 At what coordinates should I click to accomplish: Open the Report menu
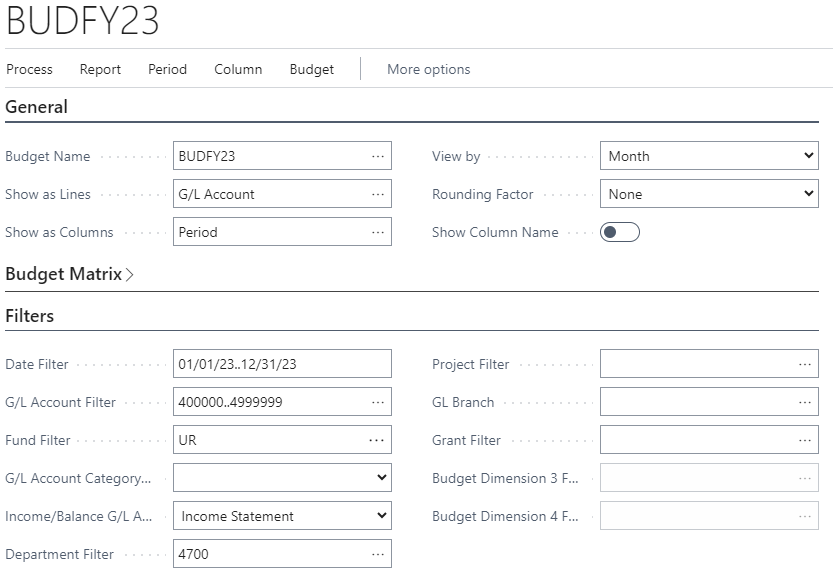point(100,69)
